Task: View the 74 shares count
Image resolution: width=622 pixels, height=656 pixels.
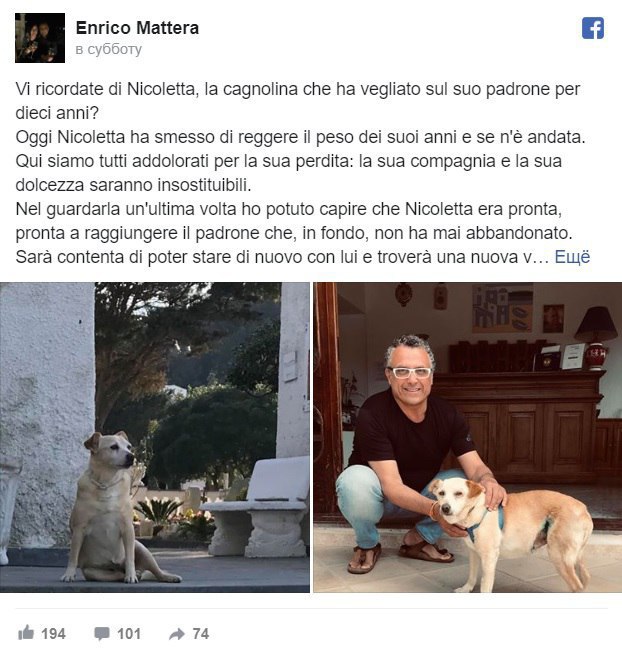Action: [x=200, y=634]
